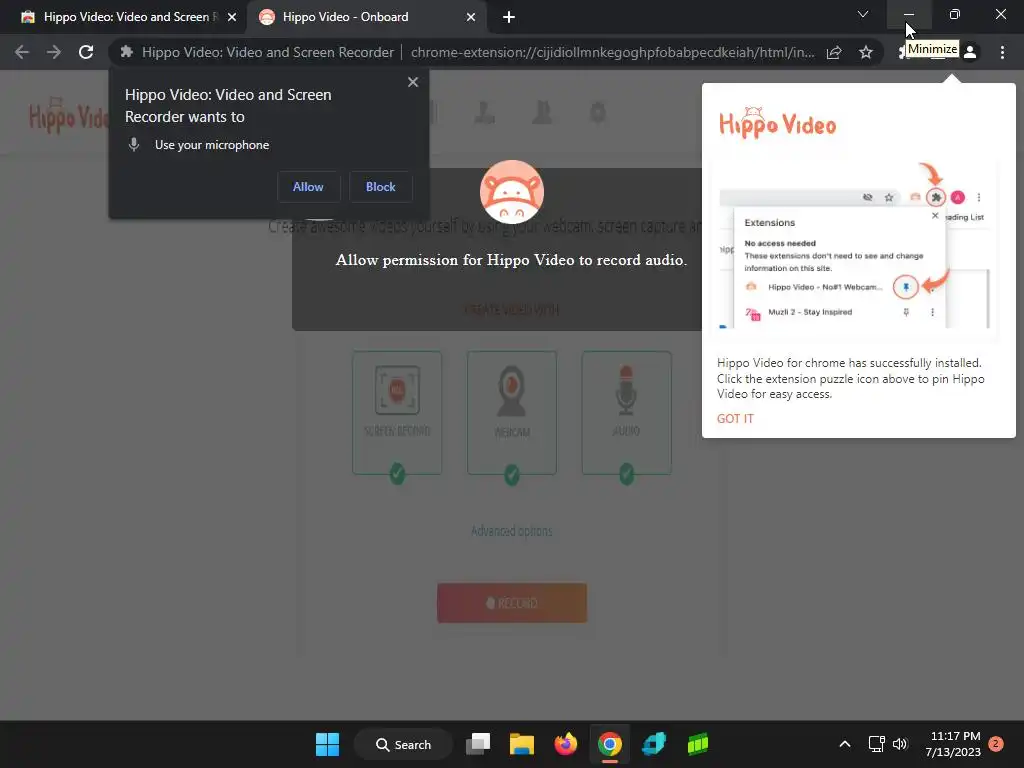
Task: Open network status tray icon
Action: 876,744
